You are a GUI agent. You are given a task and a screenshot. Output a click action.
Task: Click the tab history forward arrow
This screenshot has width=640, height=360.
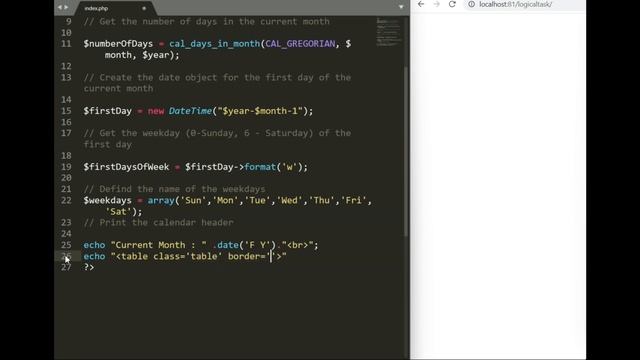pos(66,7)
